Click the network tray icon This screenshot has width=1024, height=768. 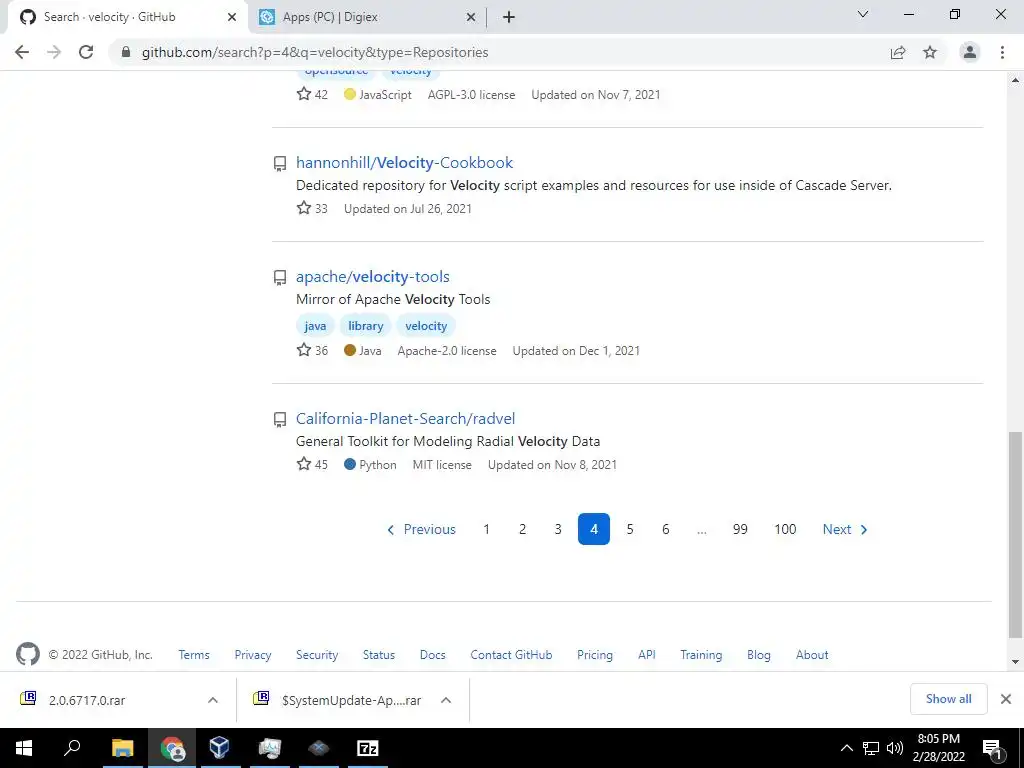[871, 748]
